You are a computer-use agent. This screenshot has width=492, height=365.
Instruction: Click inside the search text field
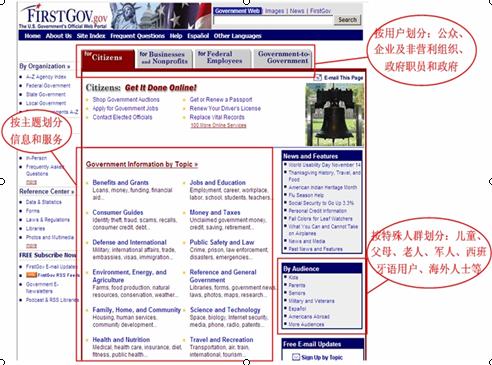point(273,20)
